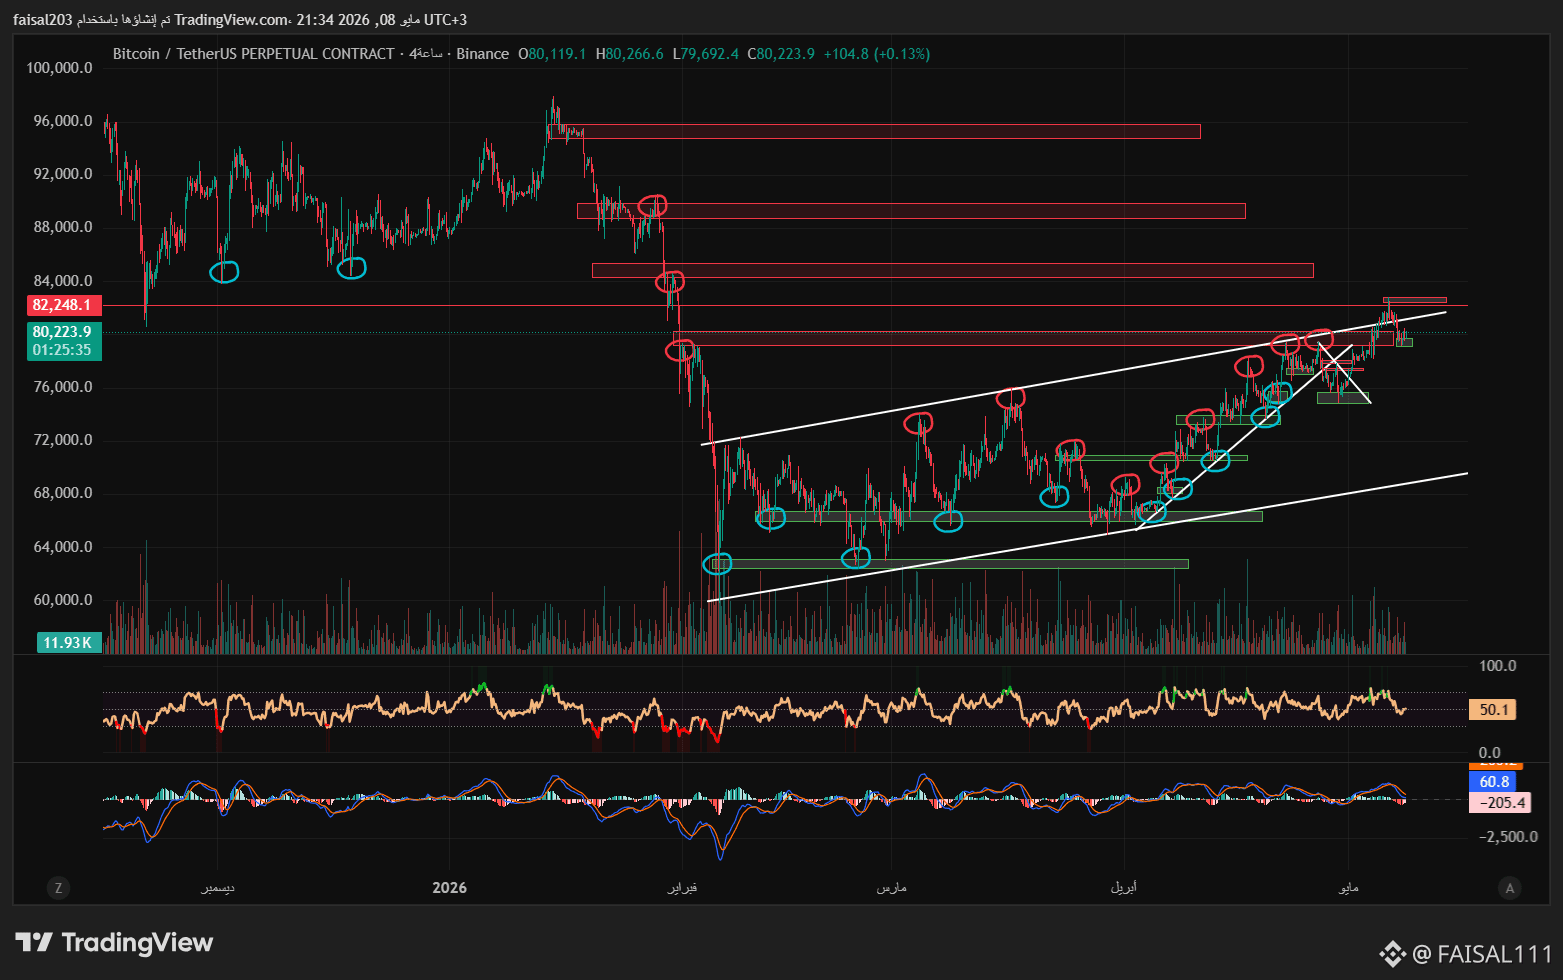The image size is (1563, 980).
Task: Click the -2,500.0 MACD scale label
Action: coord(1508,836)
